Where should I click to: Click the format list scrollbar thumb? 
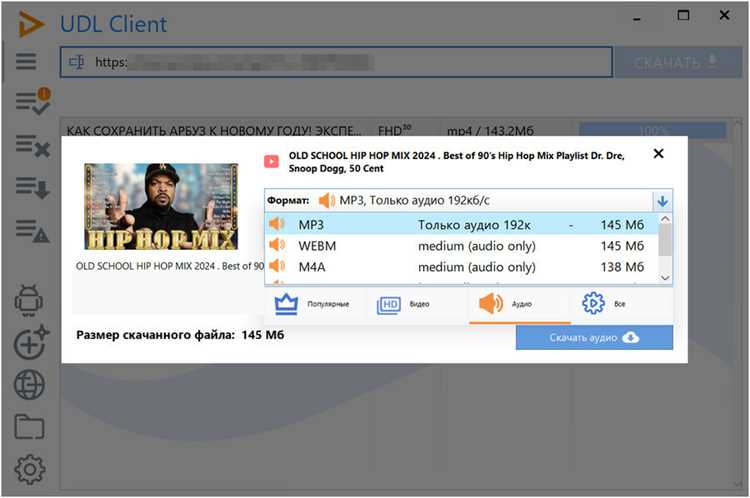coord(665,240)
